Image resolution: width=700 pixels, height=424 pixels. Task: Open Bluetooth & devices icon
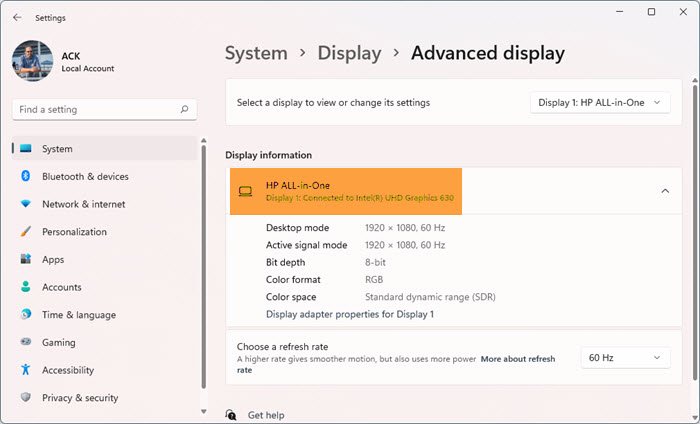point(26,176)
